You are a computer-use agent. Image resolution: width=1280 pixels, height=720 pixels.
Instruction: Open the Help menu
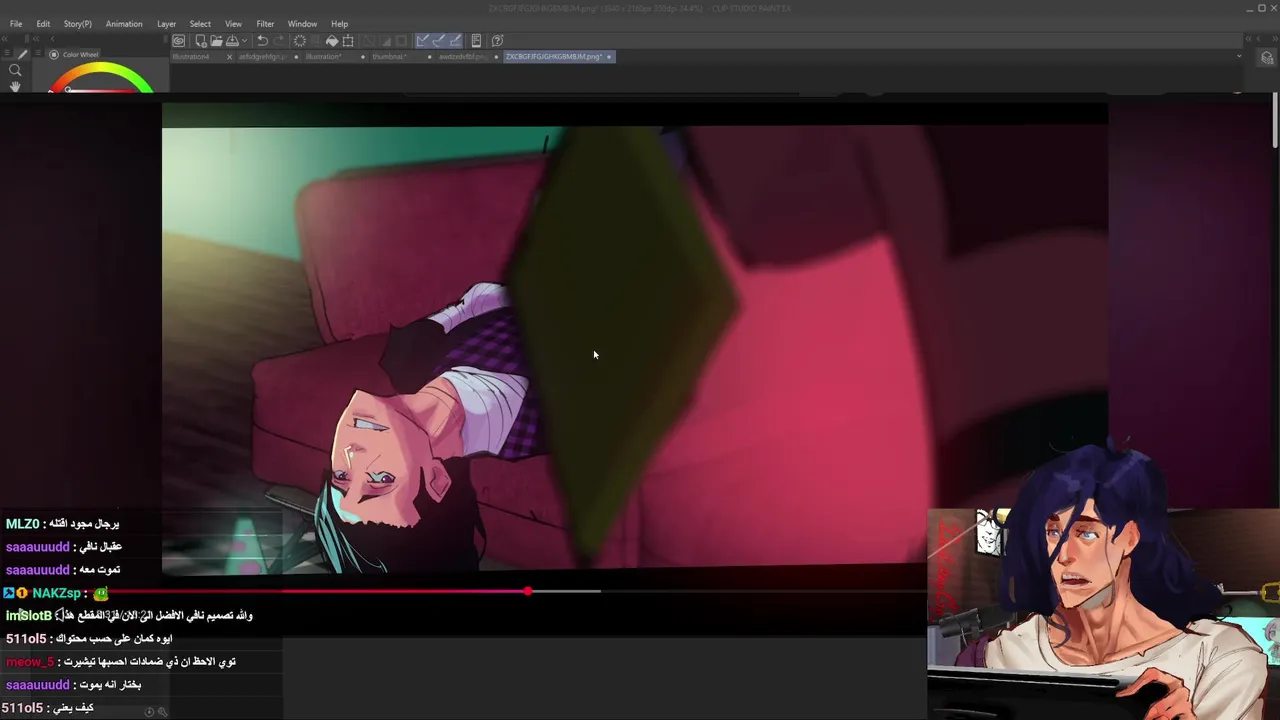[340, 24]
